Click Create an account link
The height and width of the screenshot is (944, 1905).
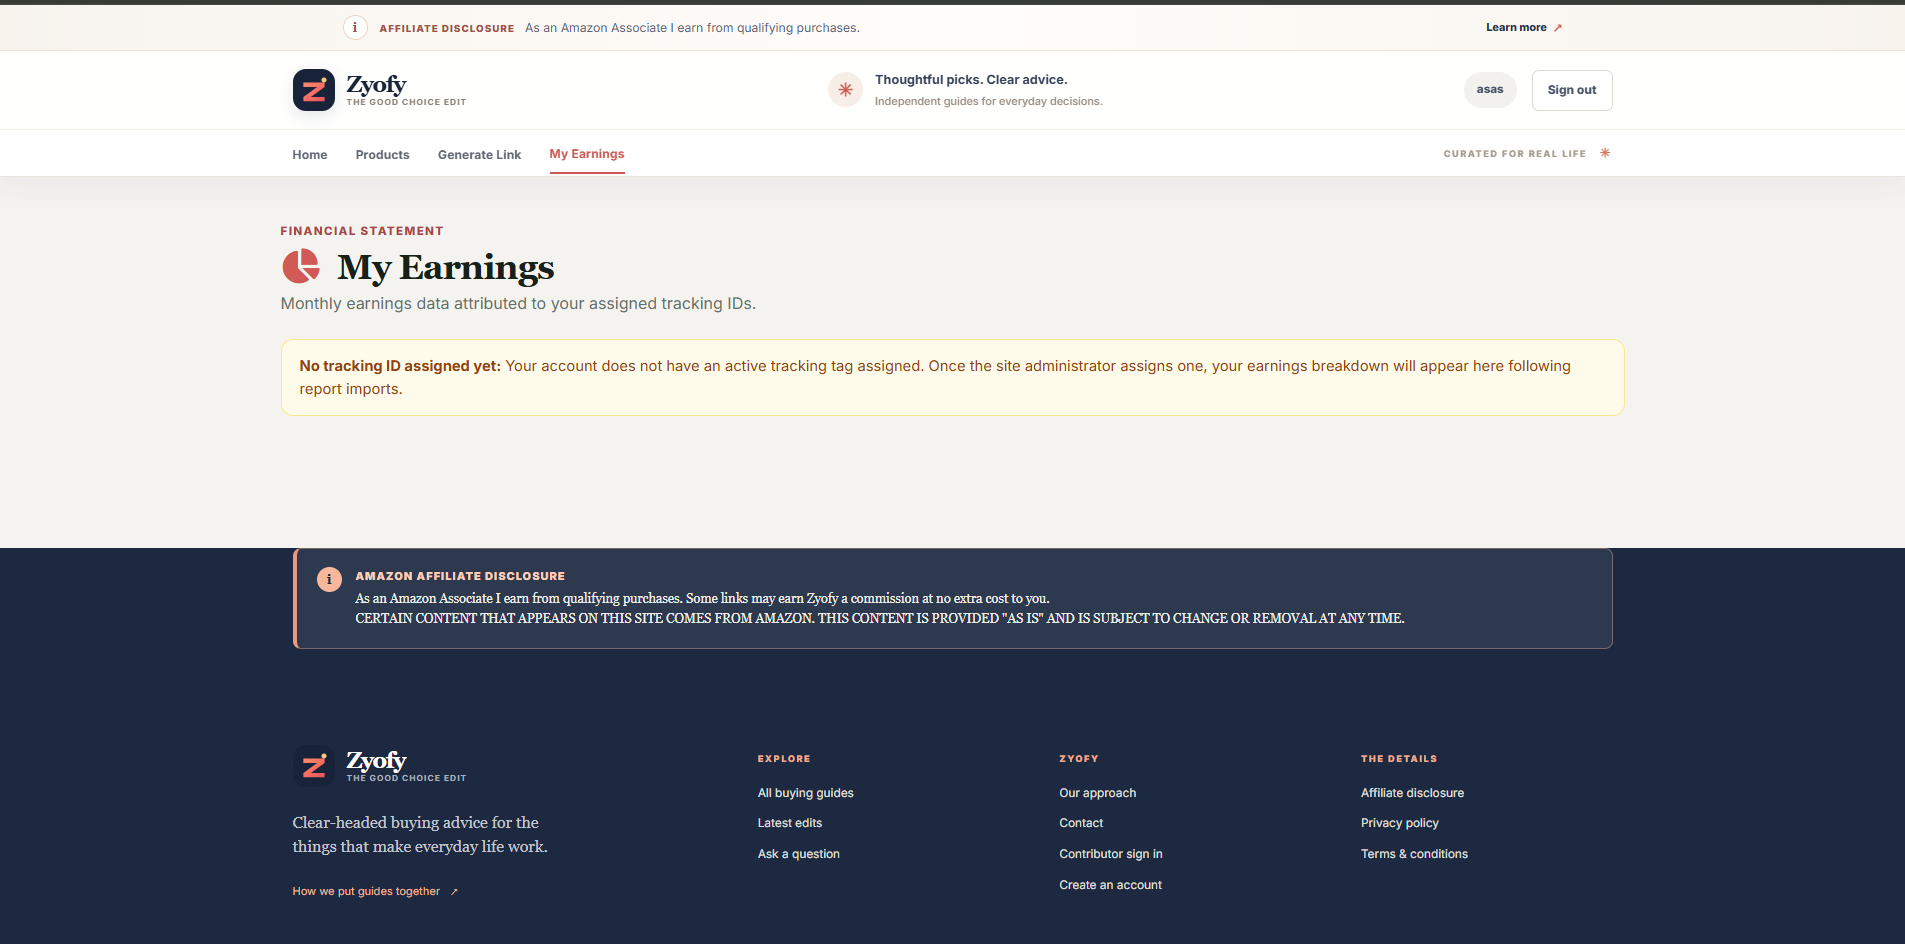(x=1111, y=885)
